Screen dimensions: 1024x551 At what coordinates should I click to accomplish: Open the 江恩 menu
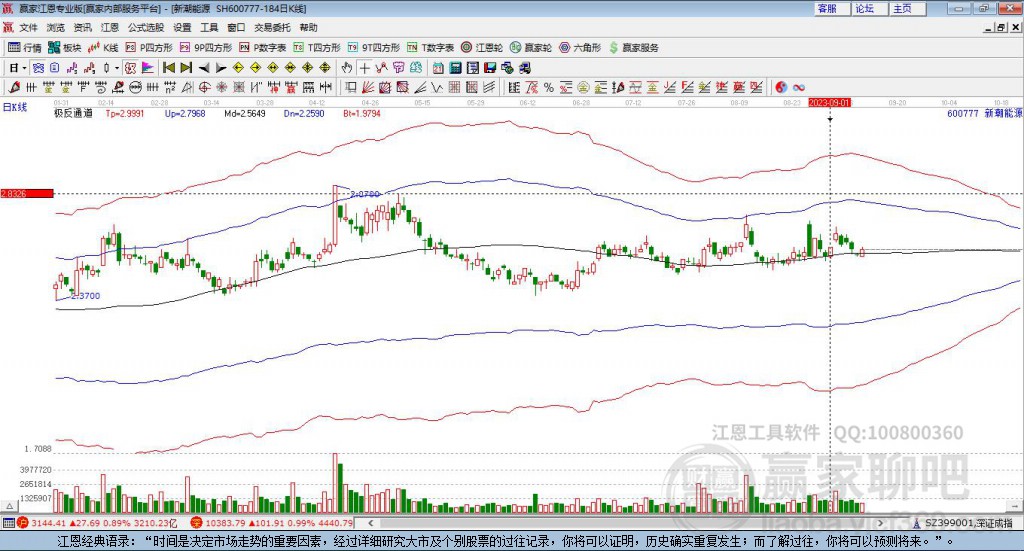pos(110,27)
